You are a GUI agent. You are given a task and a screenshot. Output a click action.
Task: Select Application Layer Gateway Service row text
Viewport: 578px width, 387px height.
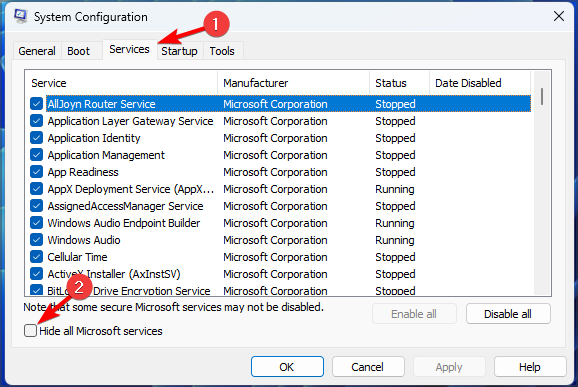tap(130, 121)
